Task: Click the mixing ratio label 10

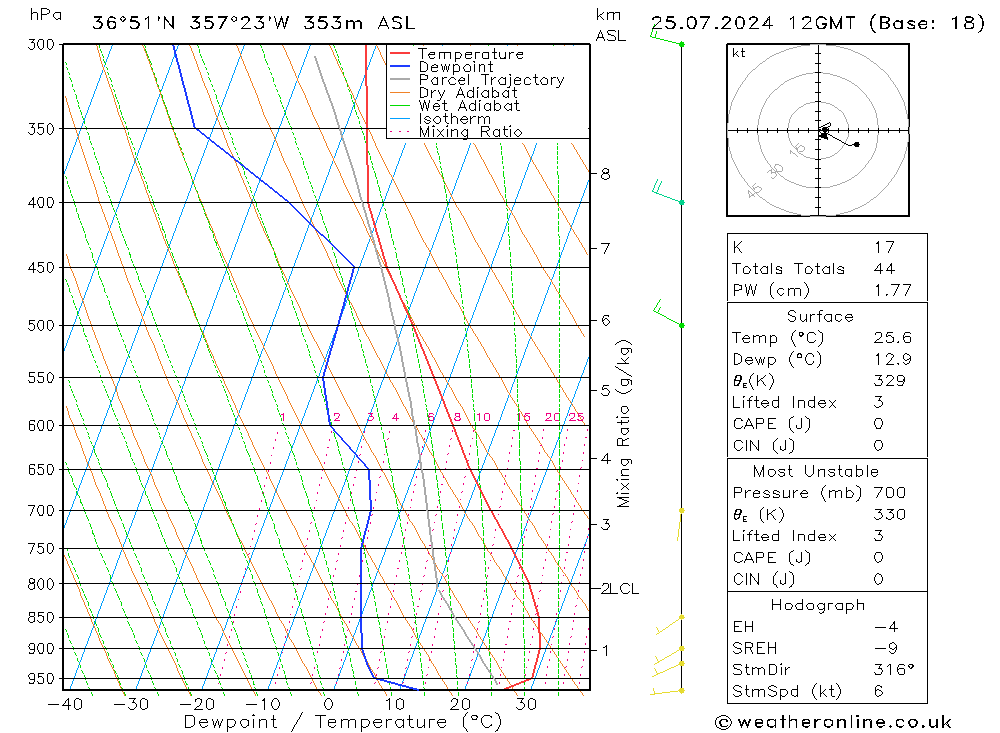Action: click(x=483, y=417)
